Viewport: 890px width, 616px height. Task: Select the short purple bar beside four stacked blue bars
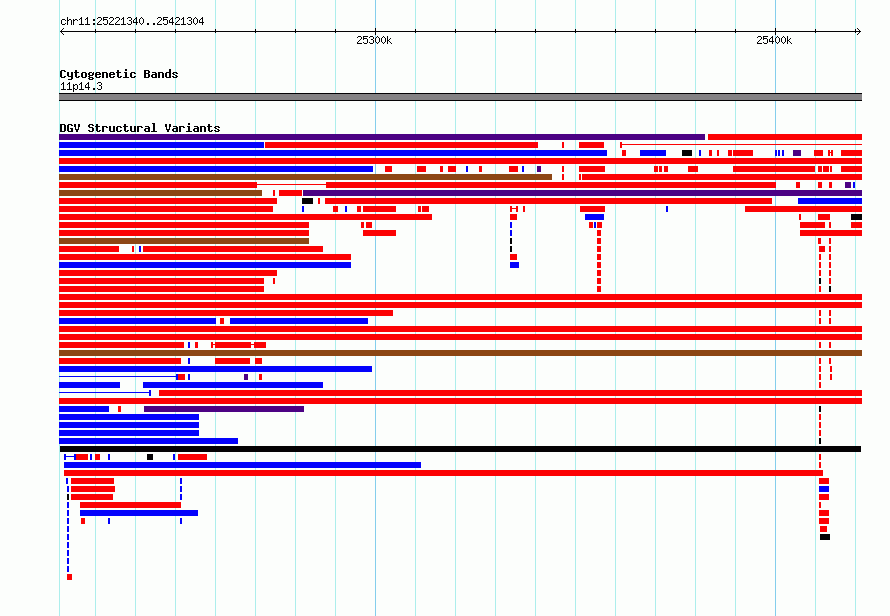224,409
